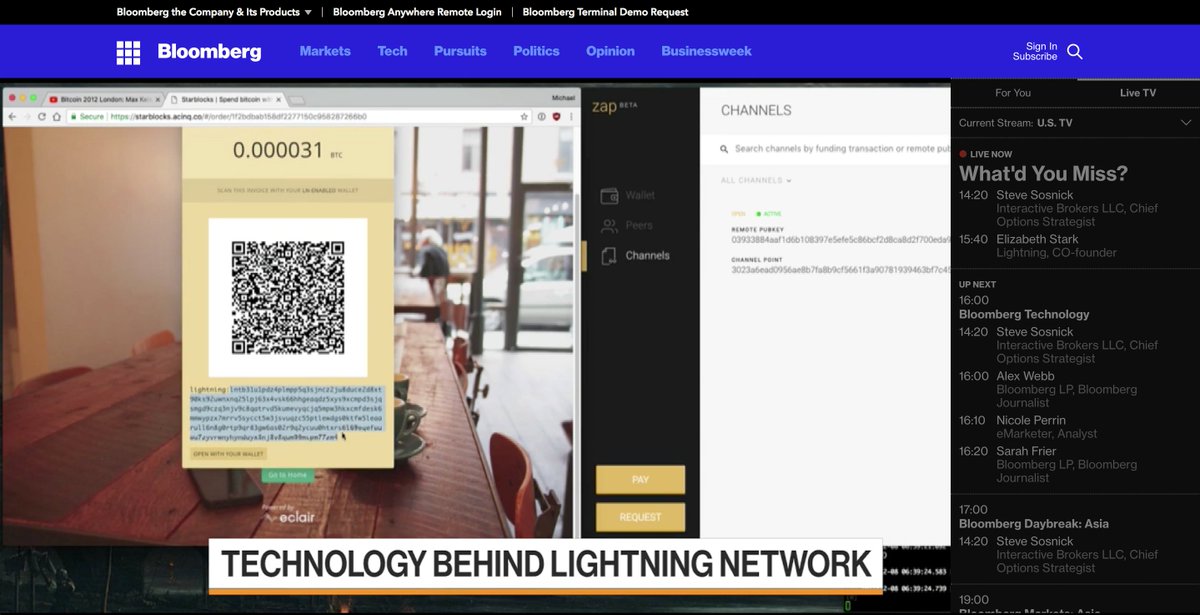
Task: Click Bloomberg Anywhere Remote Login link
Action: click(x=417, y=12)
